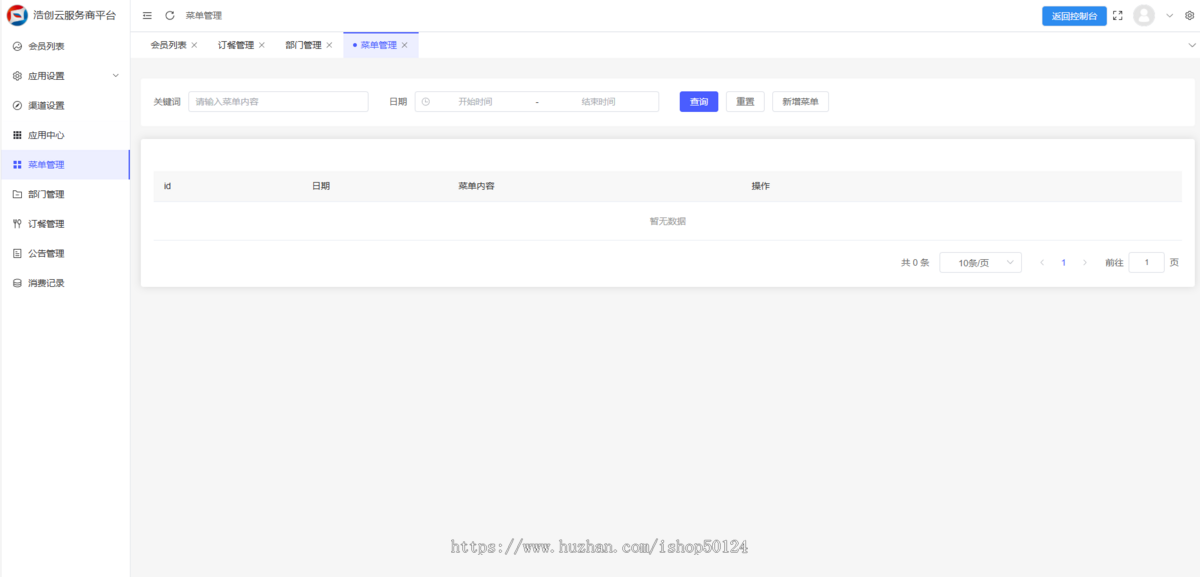Click the 重置 button

745,102
